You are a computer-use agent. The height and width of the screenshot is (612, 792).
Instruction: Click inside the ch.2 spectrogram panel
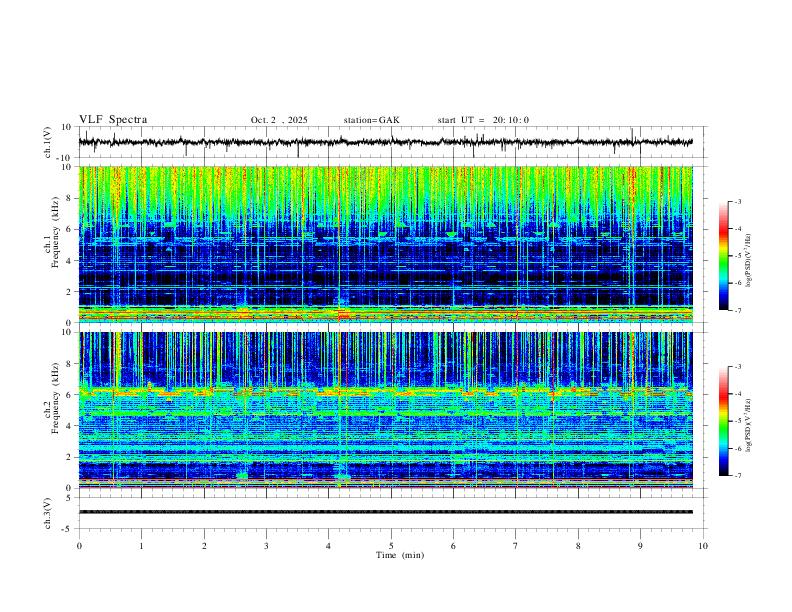point(386,410)
